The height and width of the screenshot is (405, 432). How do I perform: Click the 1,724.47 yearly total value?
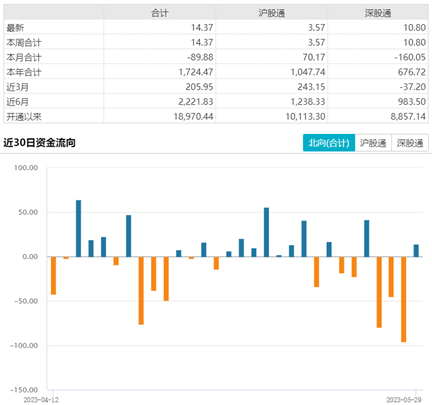pyautogui.click(x=196, y=72)
